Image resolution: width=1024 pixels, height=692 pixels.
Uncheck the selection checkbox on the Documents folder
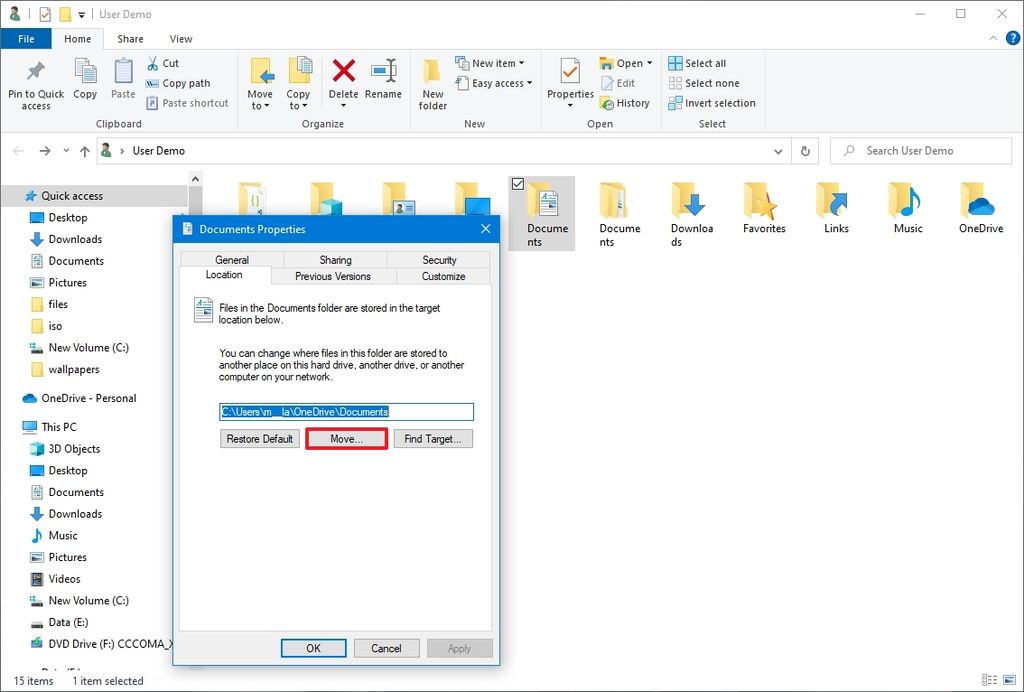tap(518, 184)
